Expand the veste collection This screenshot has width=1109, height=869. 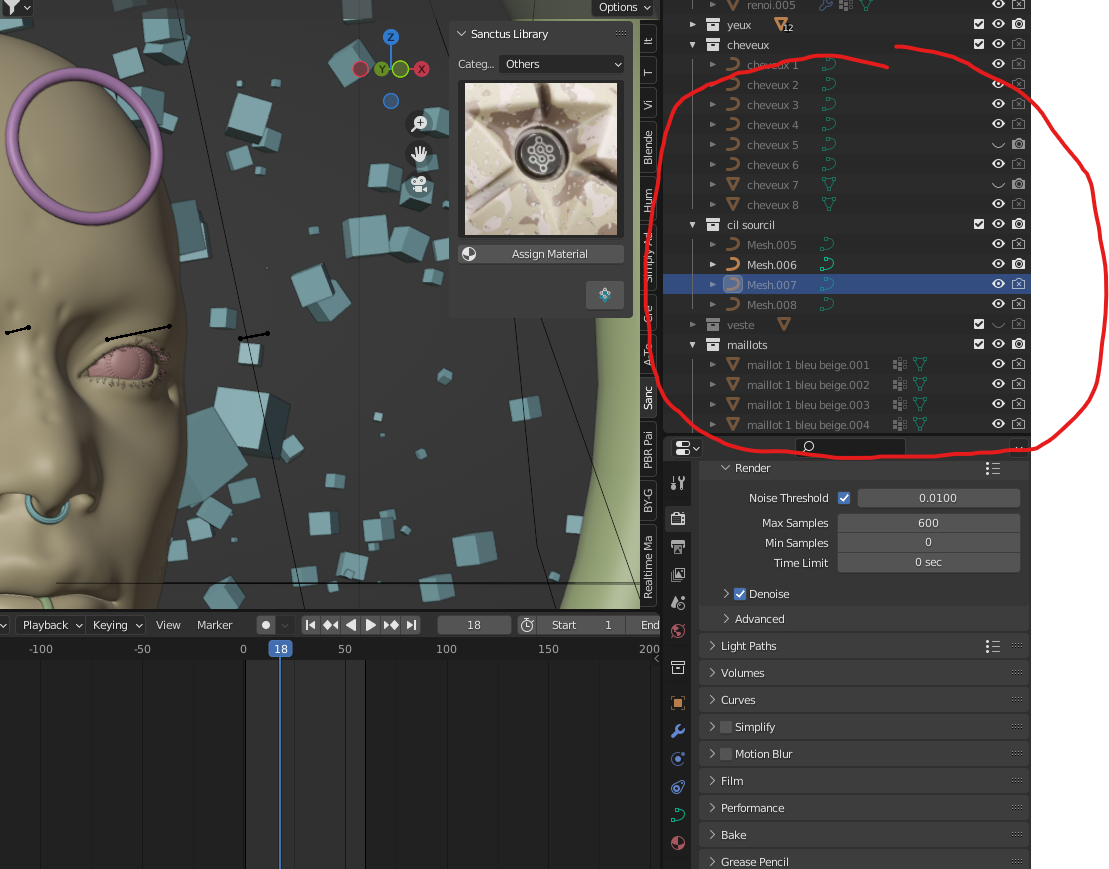692,325
